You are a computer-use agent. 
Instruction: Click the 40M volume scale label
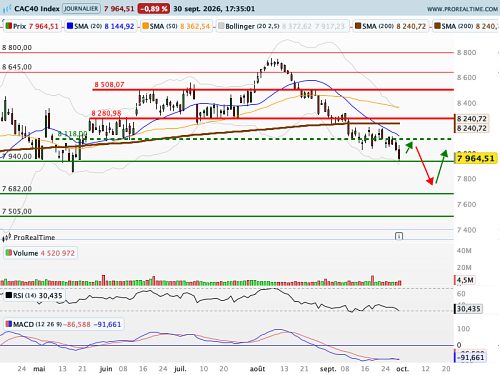(464, 251)
